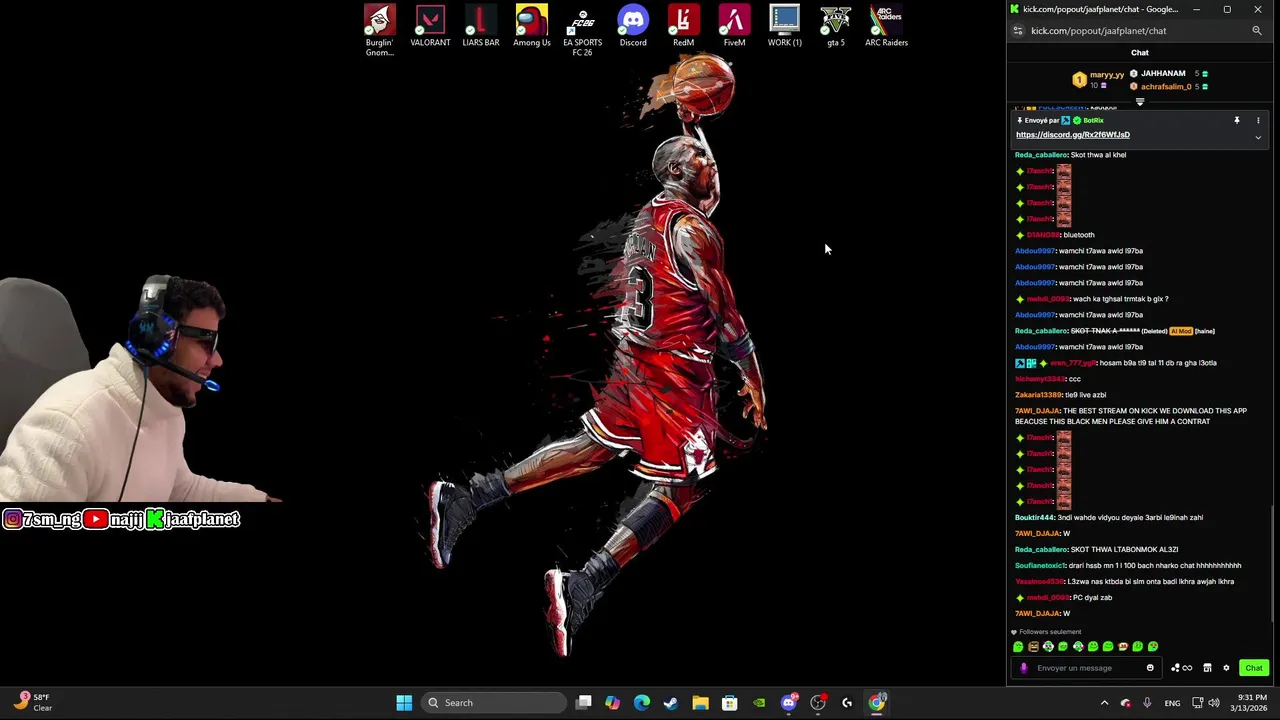Unpin the BotRix pinned message

(1237, 120)
